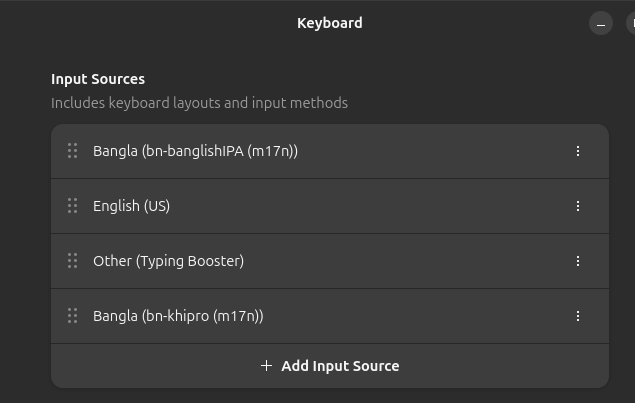The height and width of the screenshot is (403, 635).
Task: Click the partially visible window button at right edge
Action: tap(630, 23)
